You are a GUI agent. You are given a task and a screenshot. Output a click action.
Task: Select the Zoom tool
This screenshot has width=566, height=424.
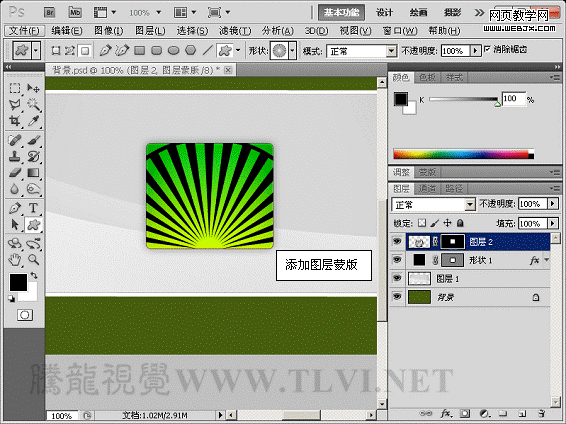(x=34, y=259)
